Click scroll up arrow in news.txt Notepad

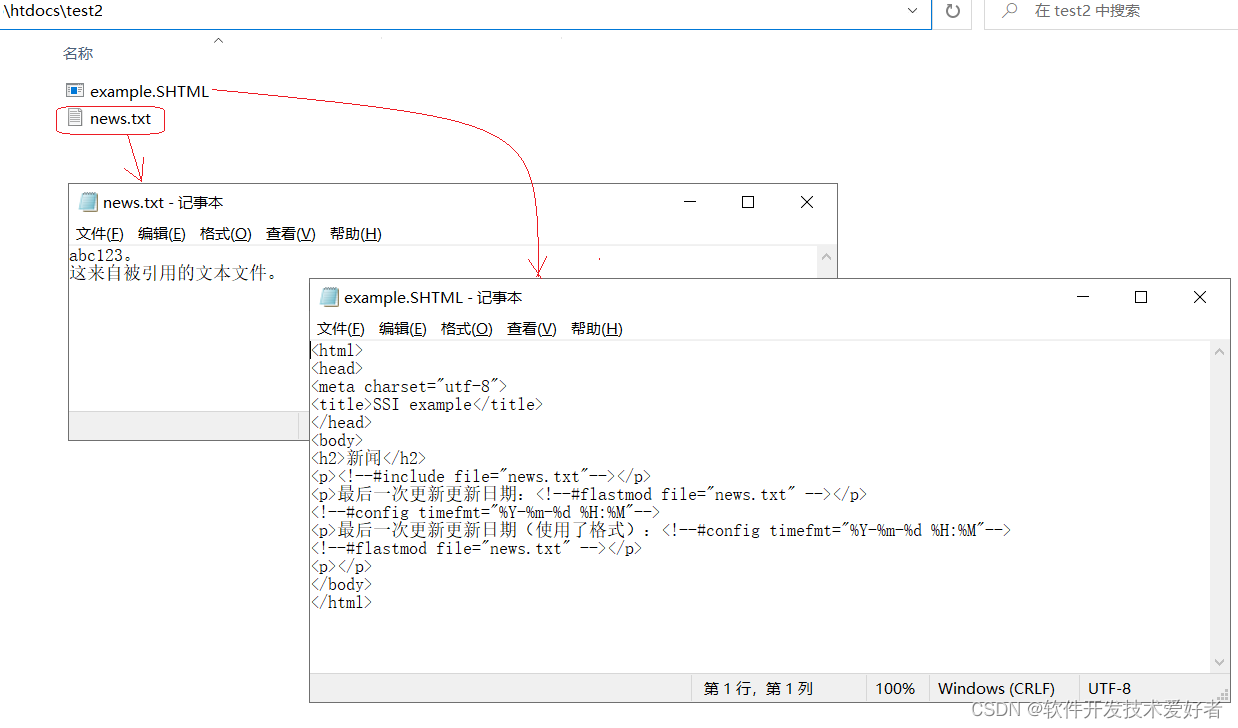tap(826, 257)
